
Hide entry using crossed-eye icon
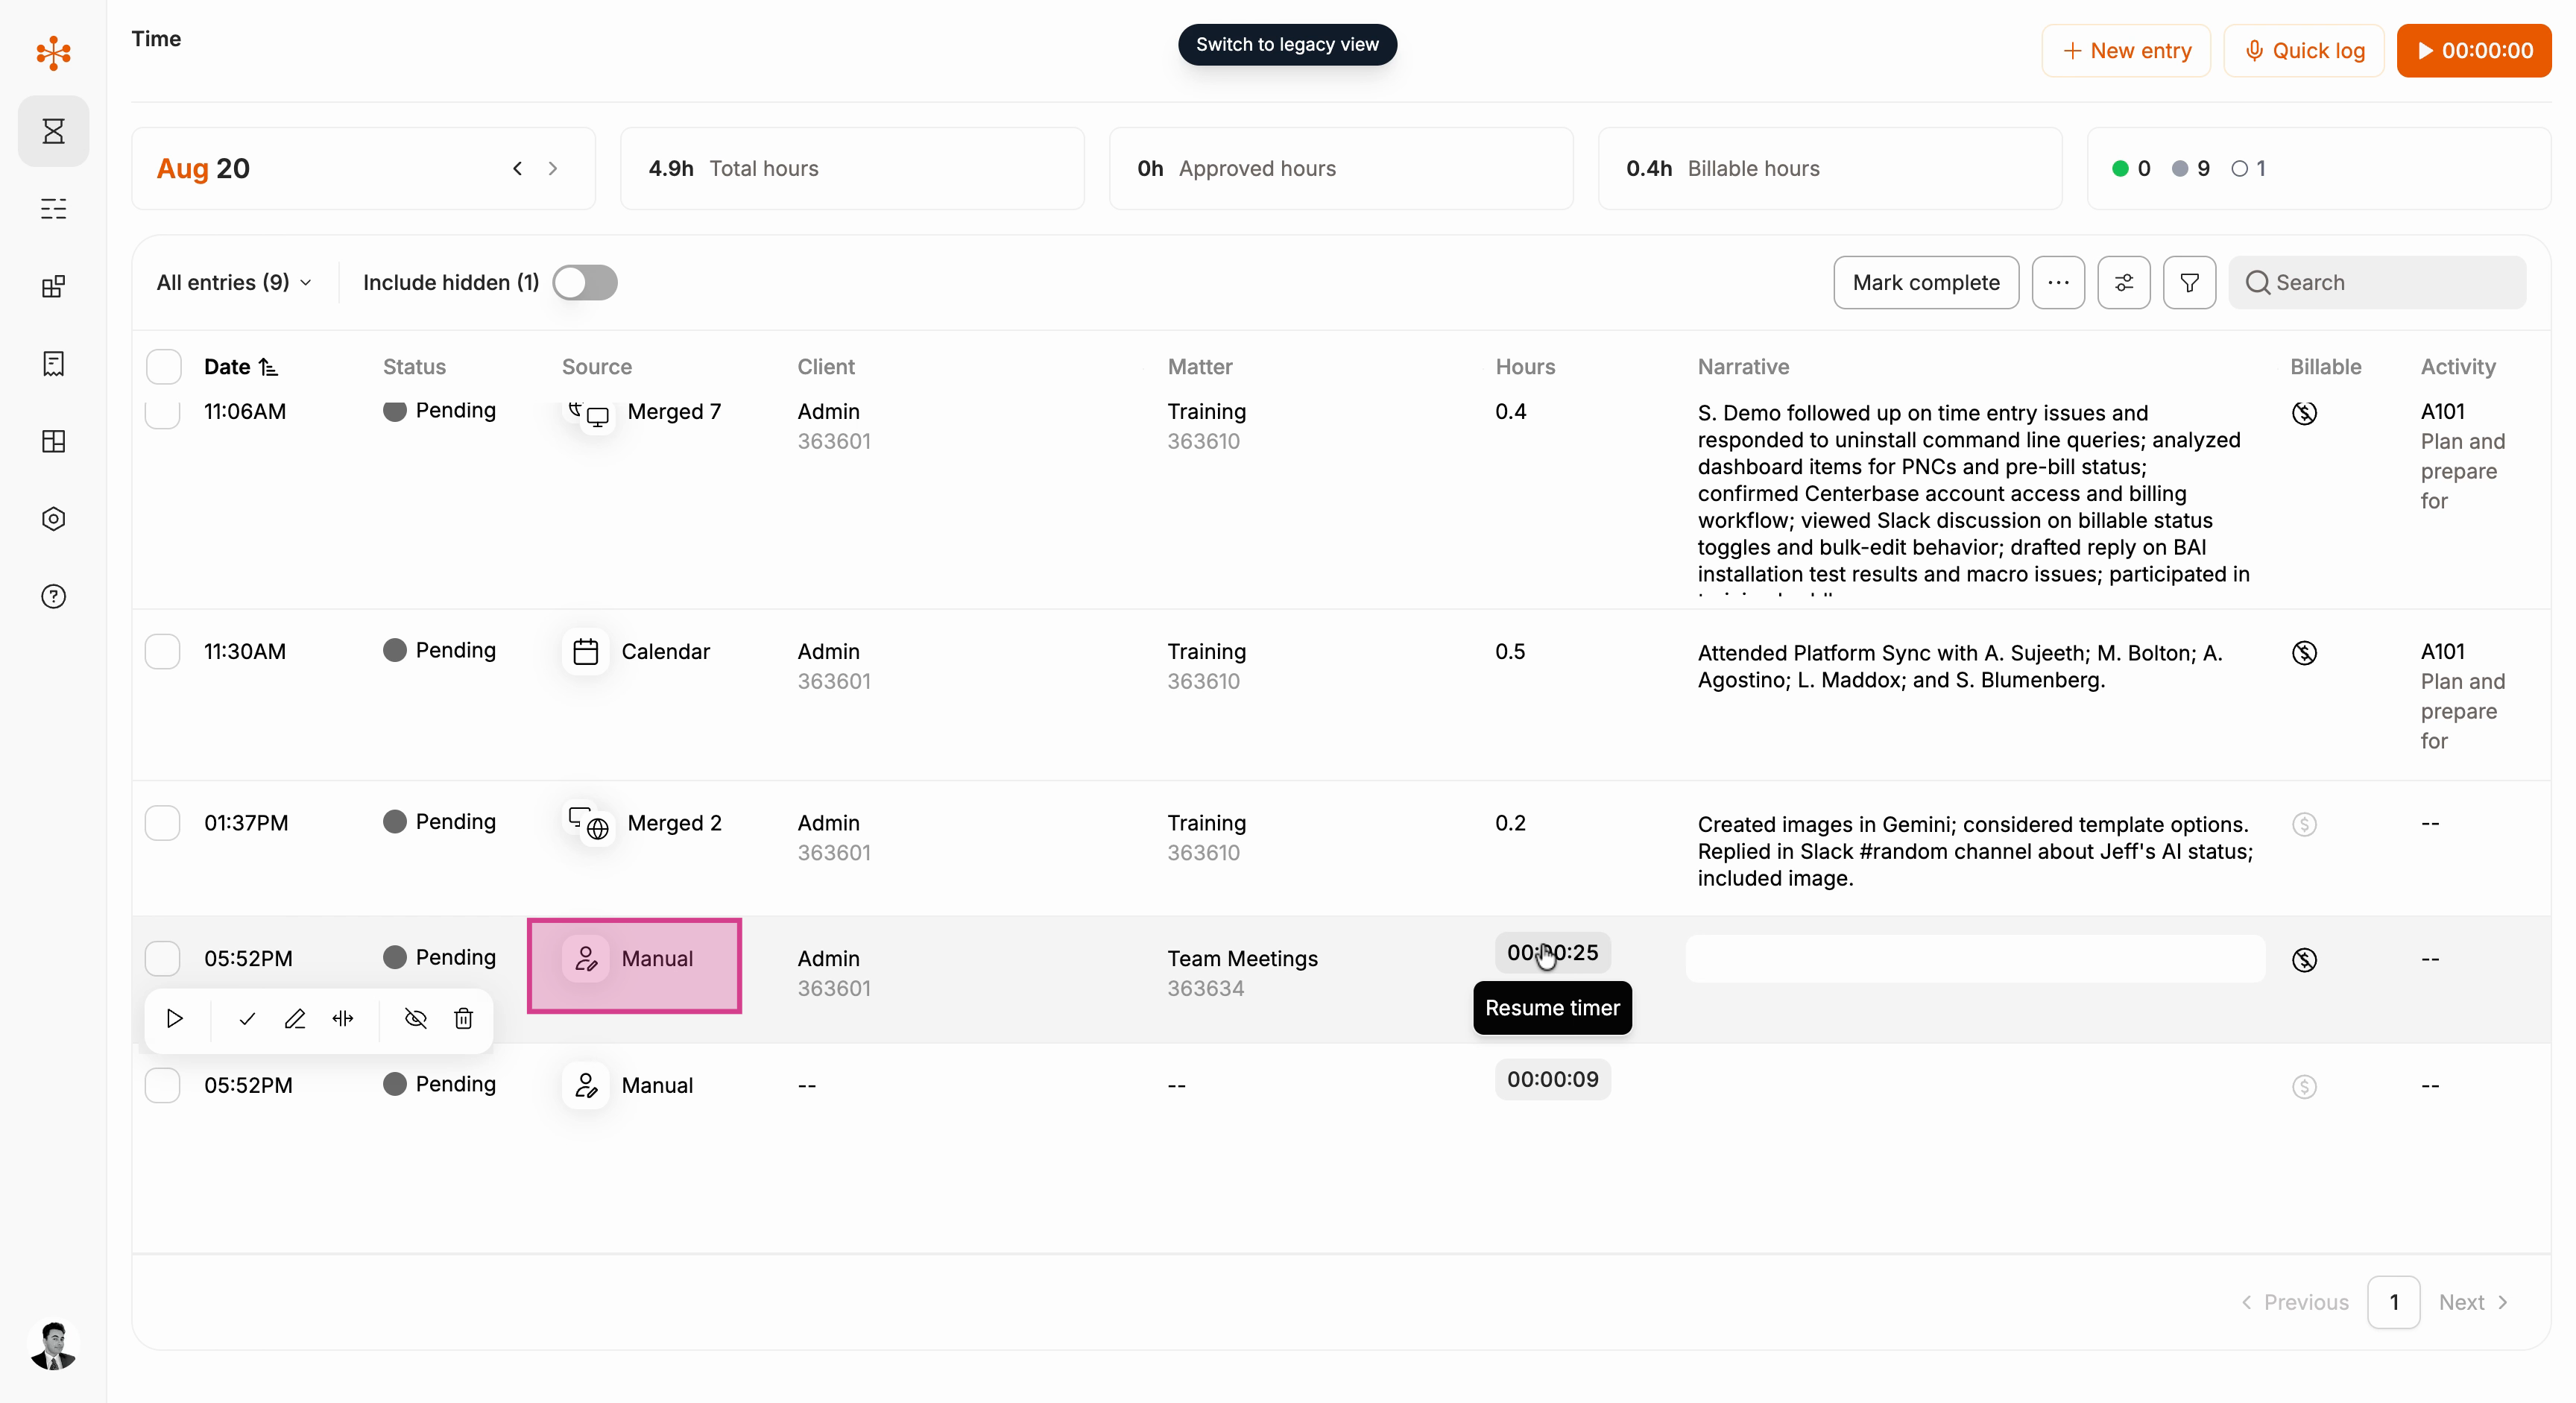415,1018
